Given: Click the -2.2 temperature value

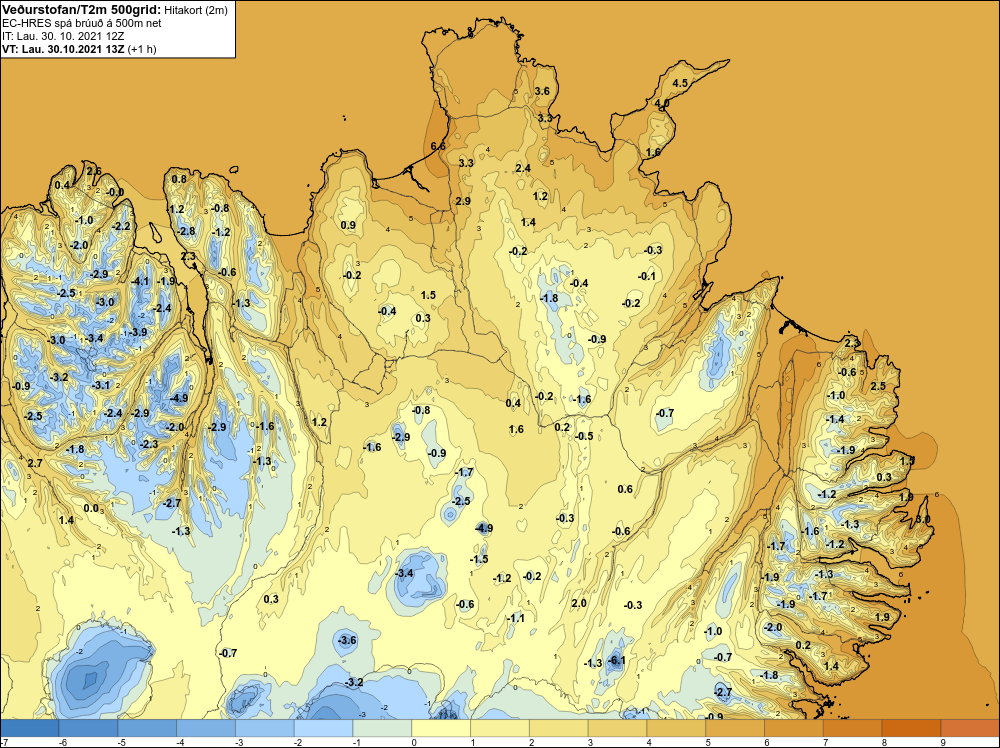Looking at the screenshot, I should click(121, 226).
